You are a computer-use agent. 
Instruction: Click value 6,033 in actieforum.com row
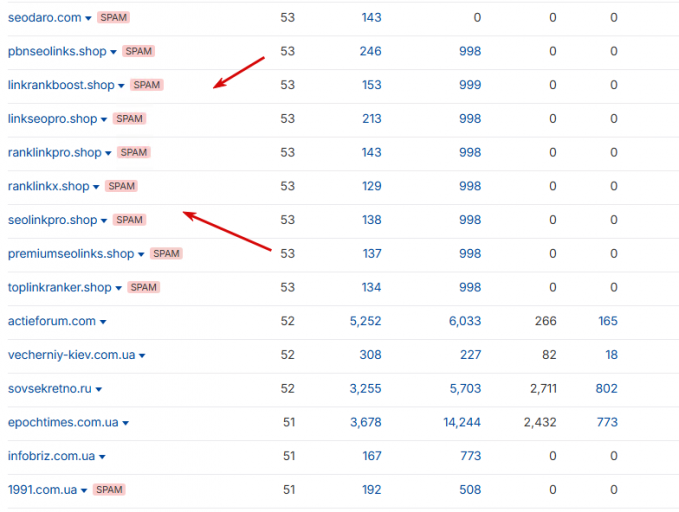click(465, 321)
